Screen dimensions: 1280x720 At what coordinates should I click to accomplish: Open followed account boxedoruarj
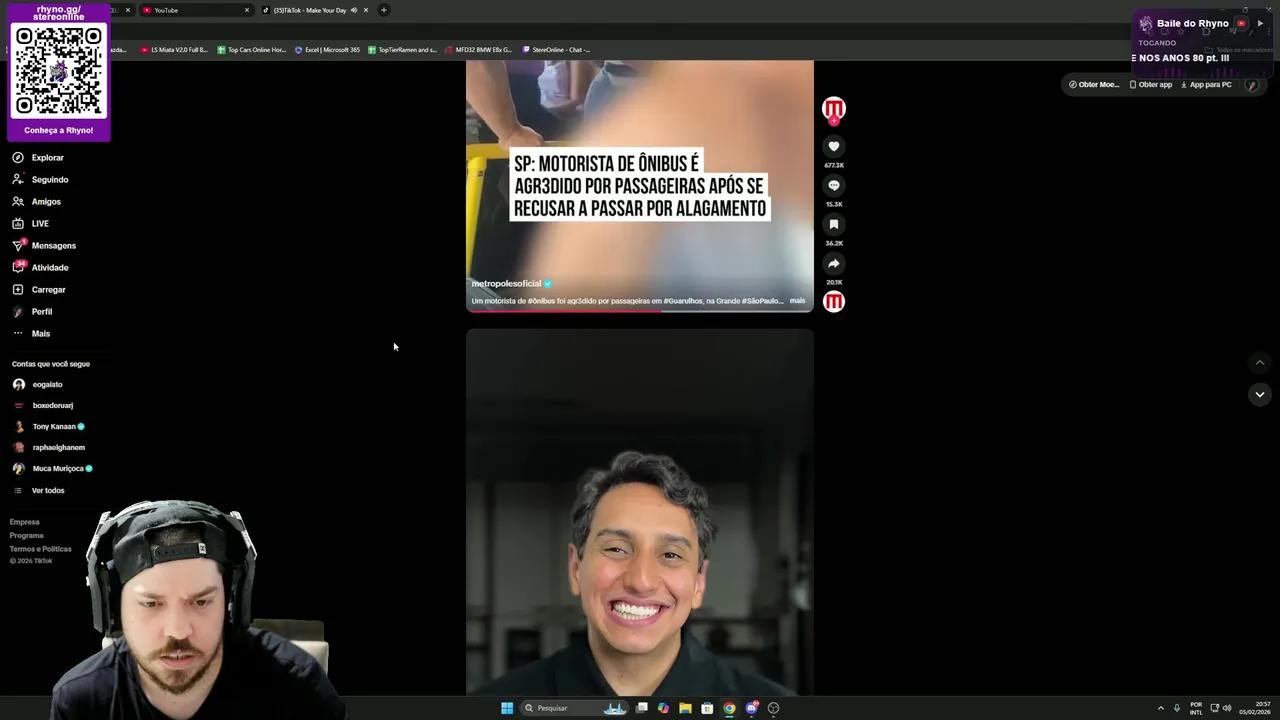coord(43,406)
